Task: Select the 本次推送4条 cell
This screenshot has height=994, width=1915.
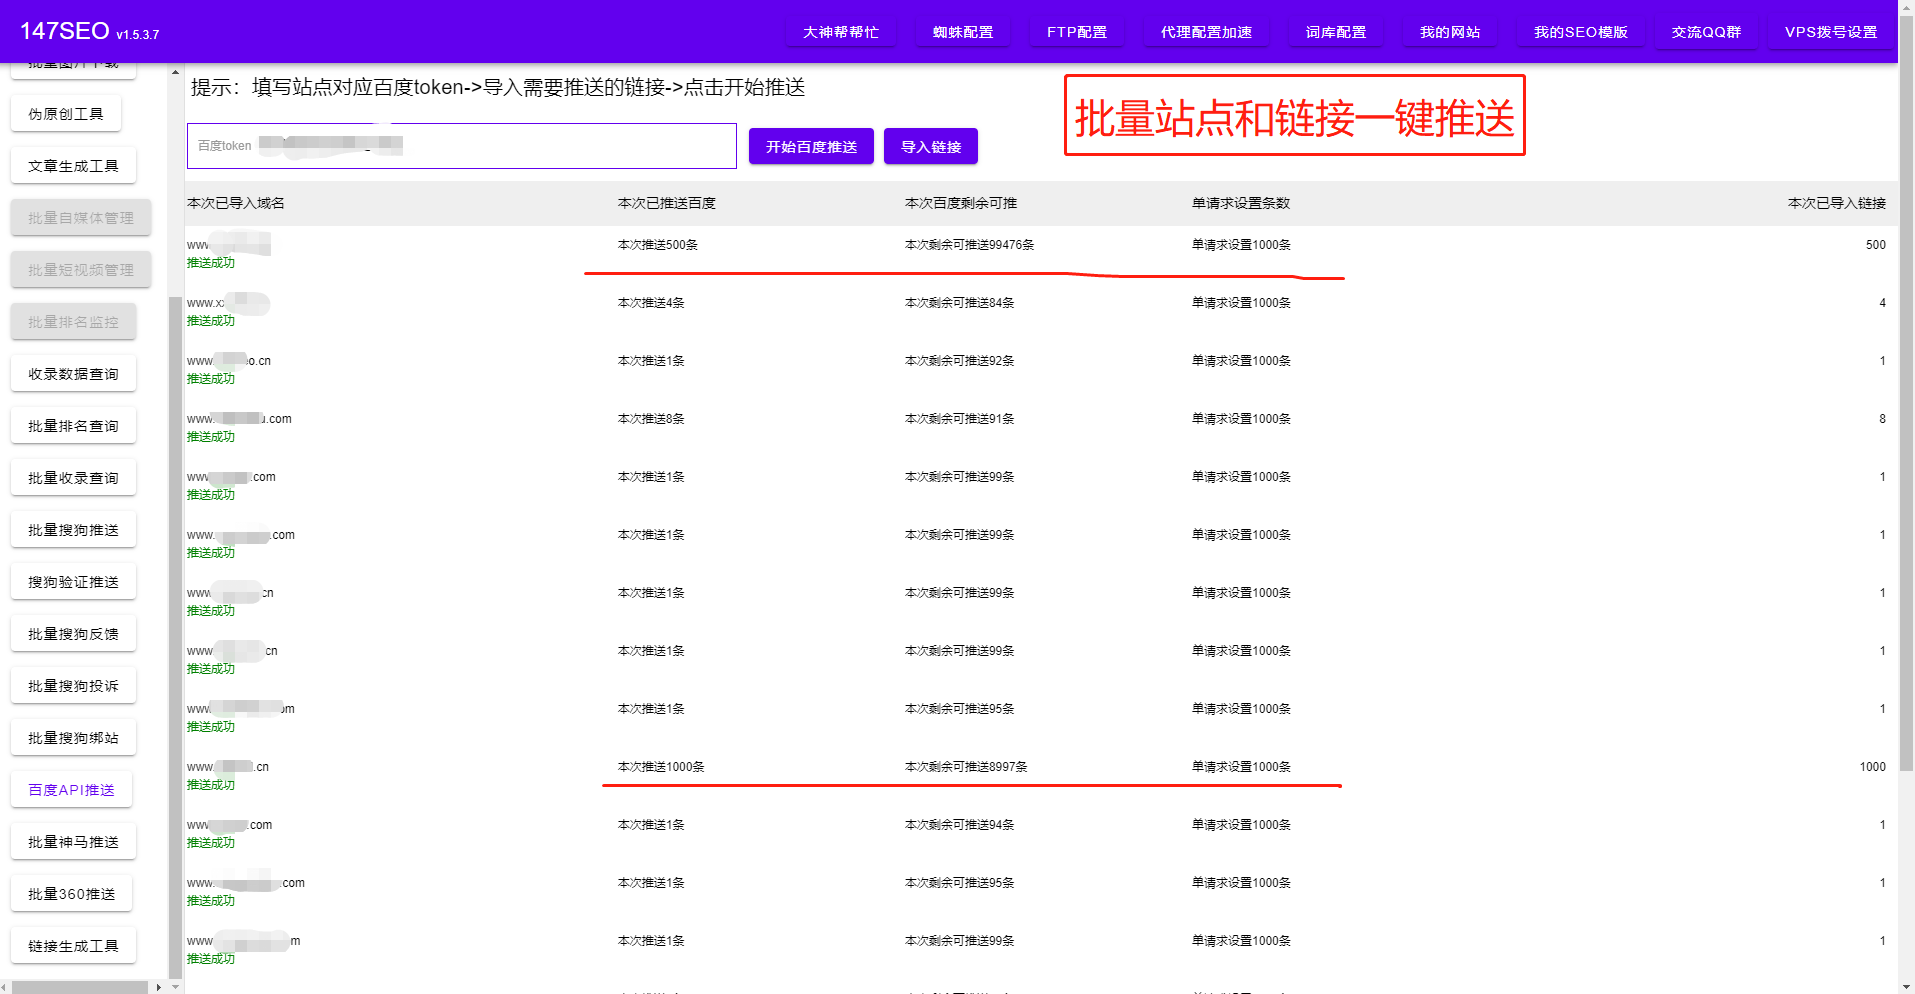Action: point(651,303)
